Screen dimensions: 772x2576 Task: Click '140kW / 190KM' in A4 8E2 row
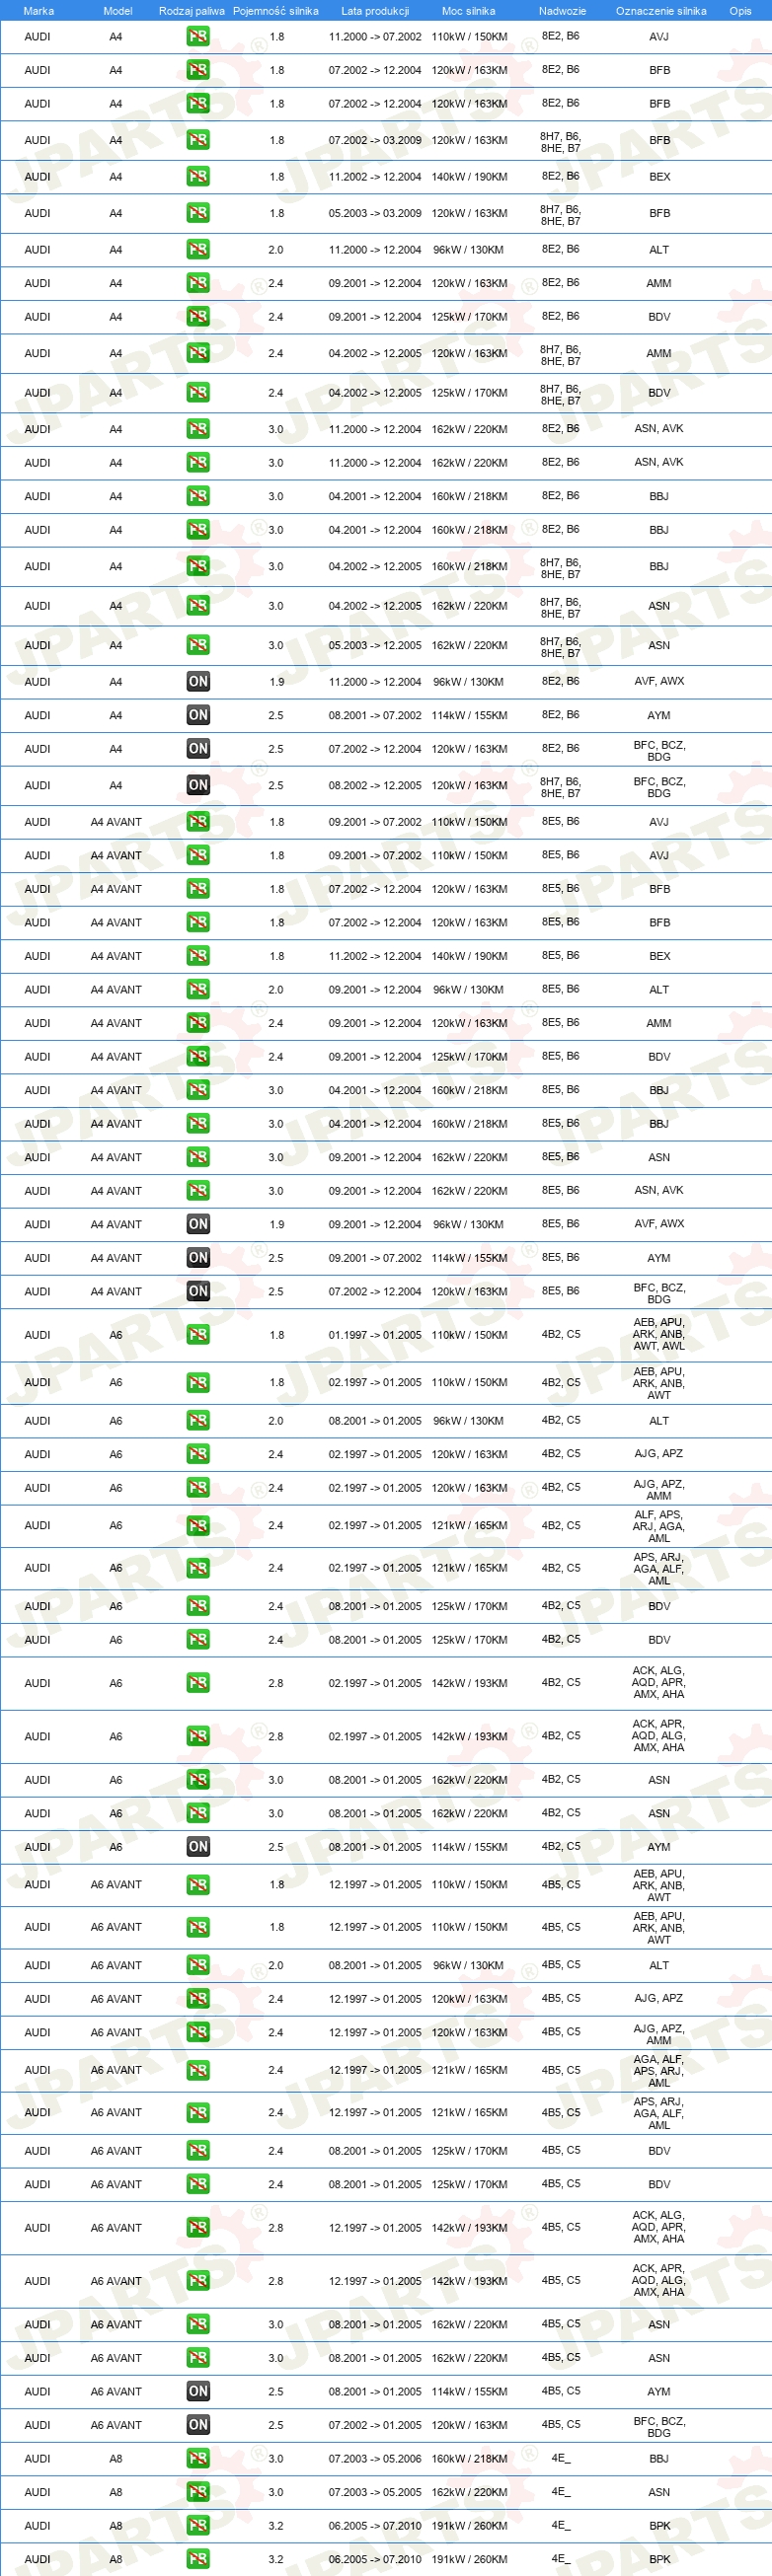pos(469,177)
